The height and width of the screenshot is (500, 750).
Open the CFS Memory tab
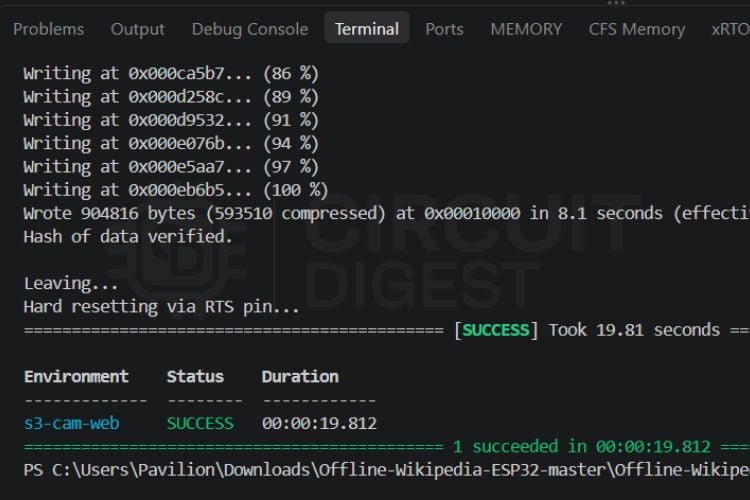(x=637, y=29)
